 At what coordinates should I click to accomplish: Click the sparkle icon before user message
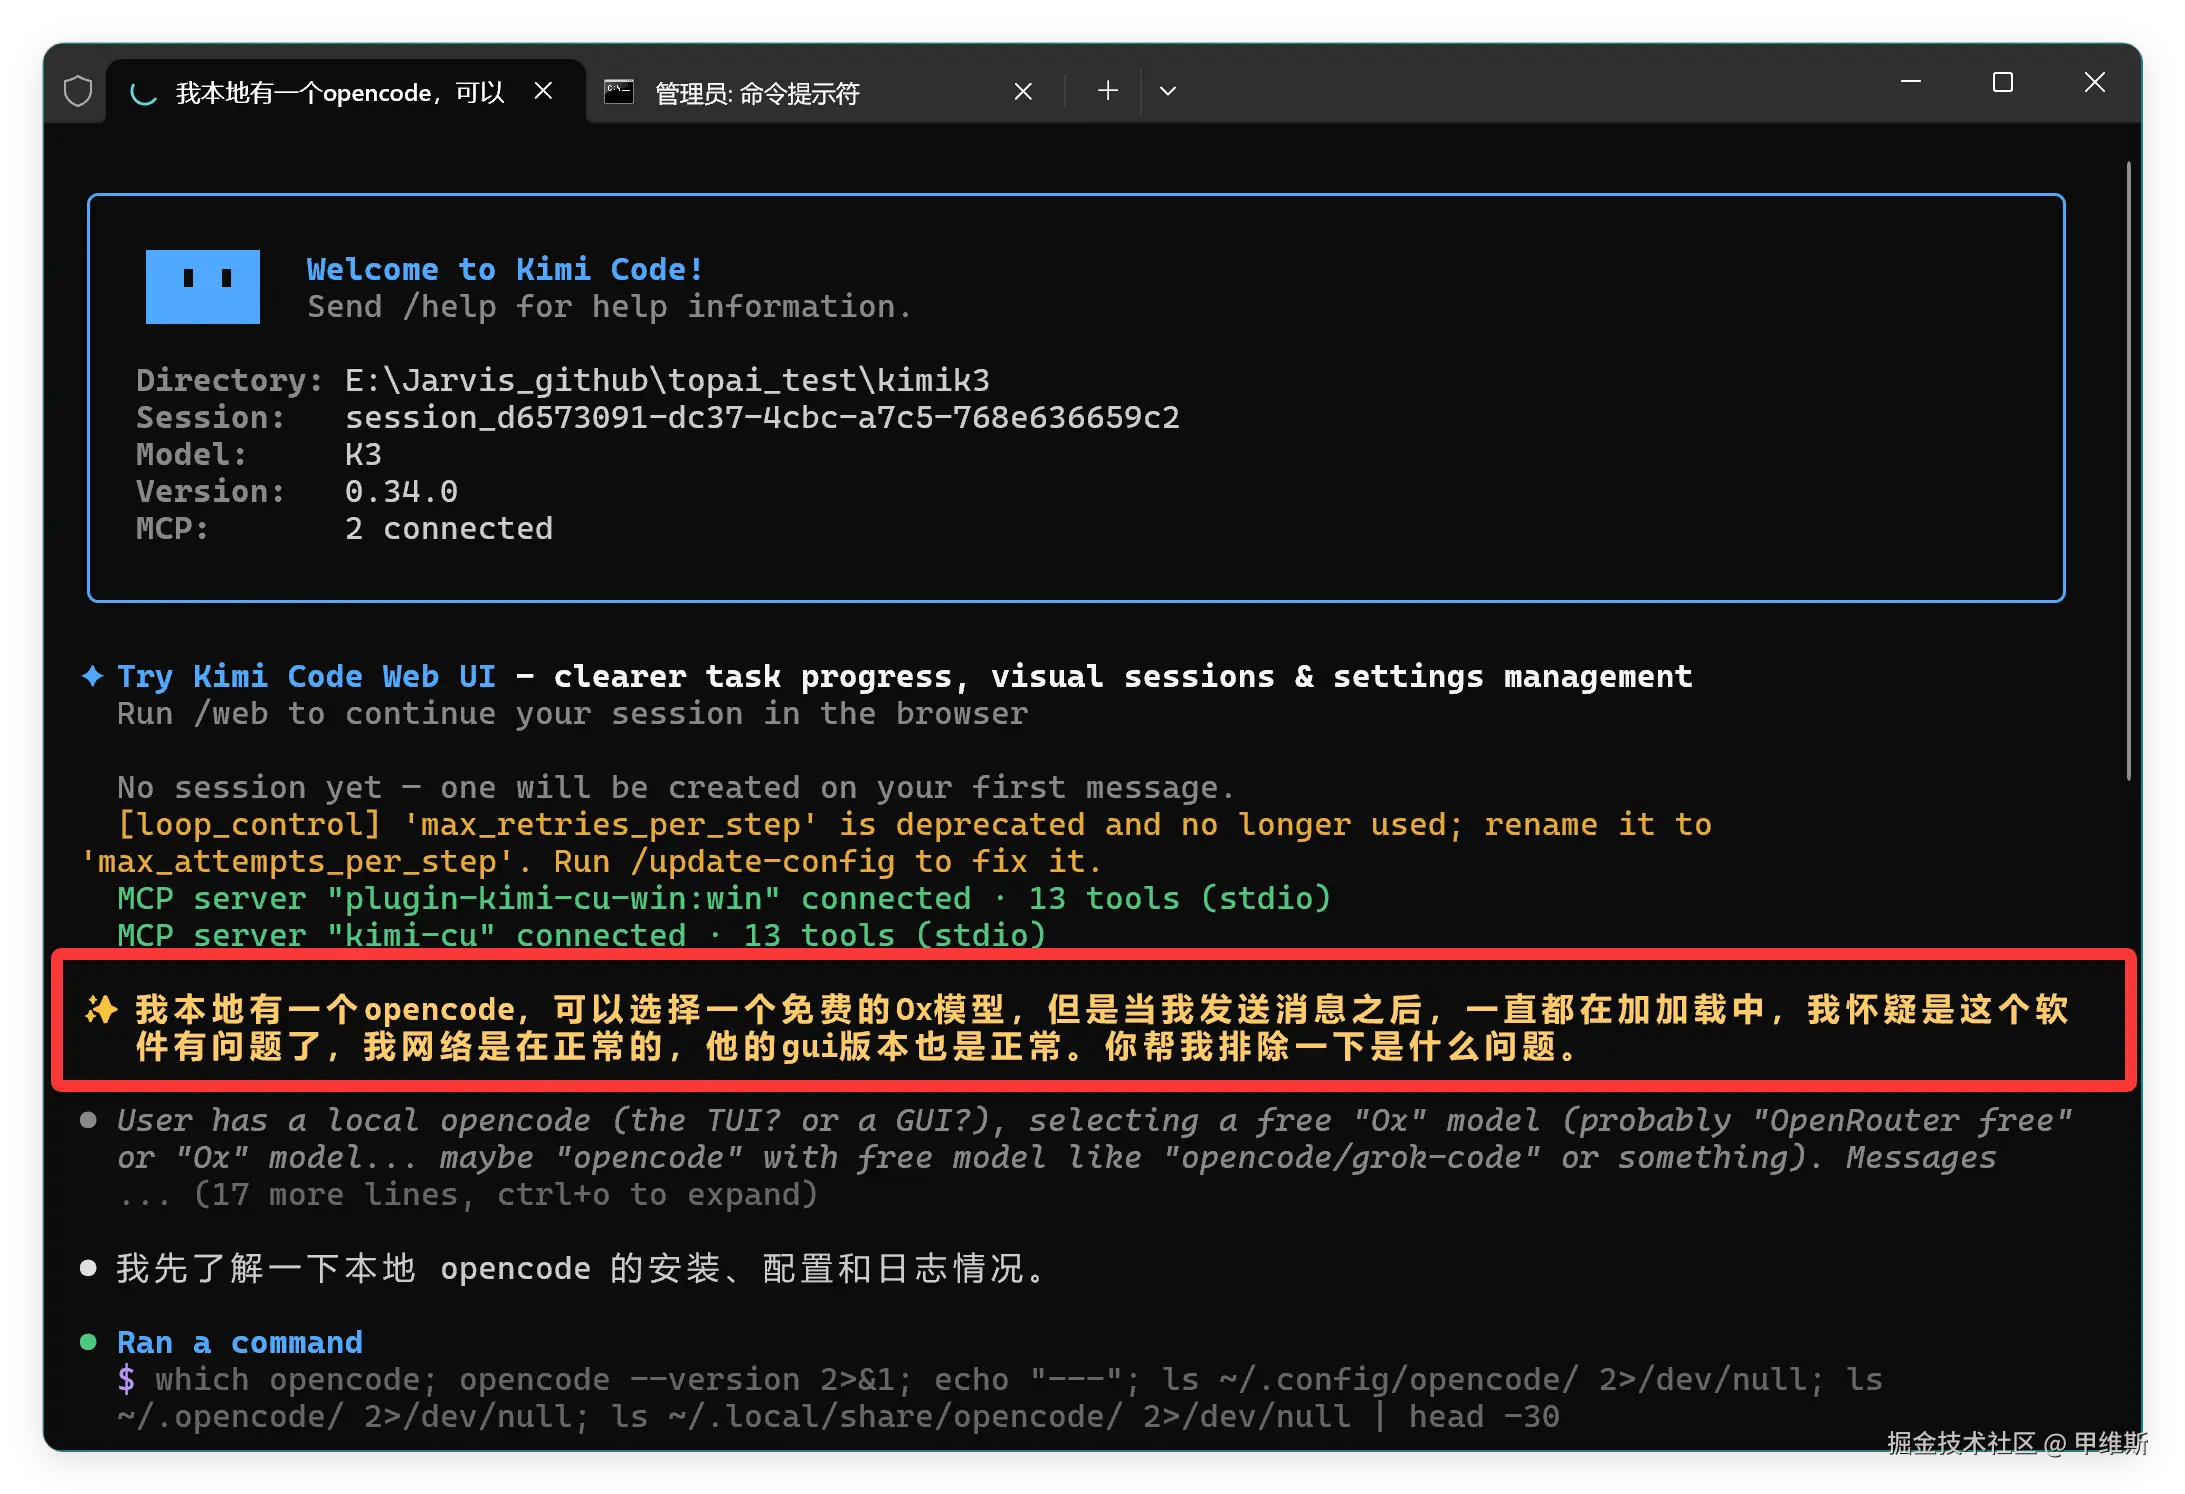pos(100,1009)
